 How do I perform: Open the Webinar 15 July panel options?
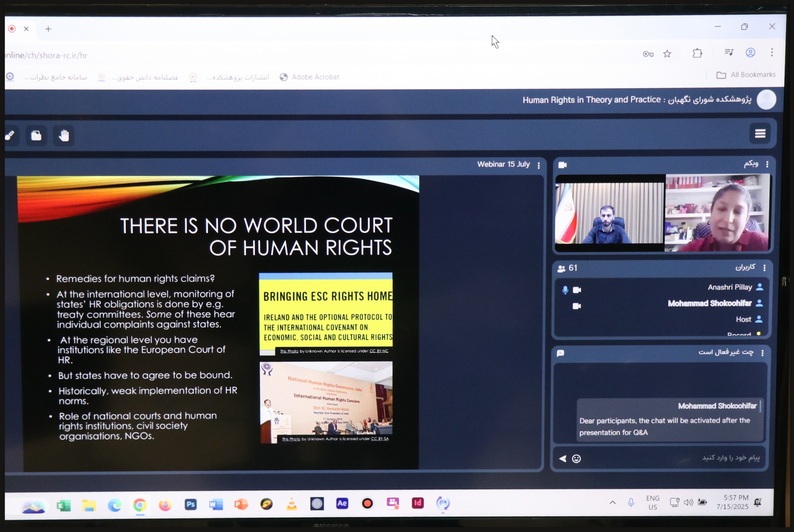(539, 165)
